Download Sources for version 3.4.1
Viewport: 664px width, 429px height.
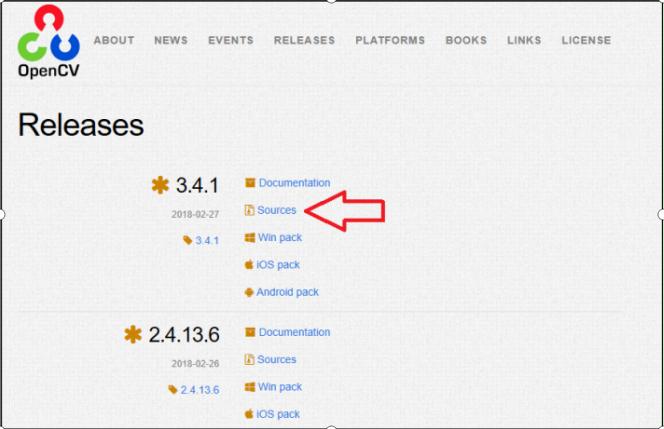point(277,210)
